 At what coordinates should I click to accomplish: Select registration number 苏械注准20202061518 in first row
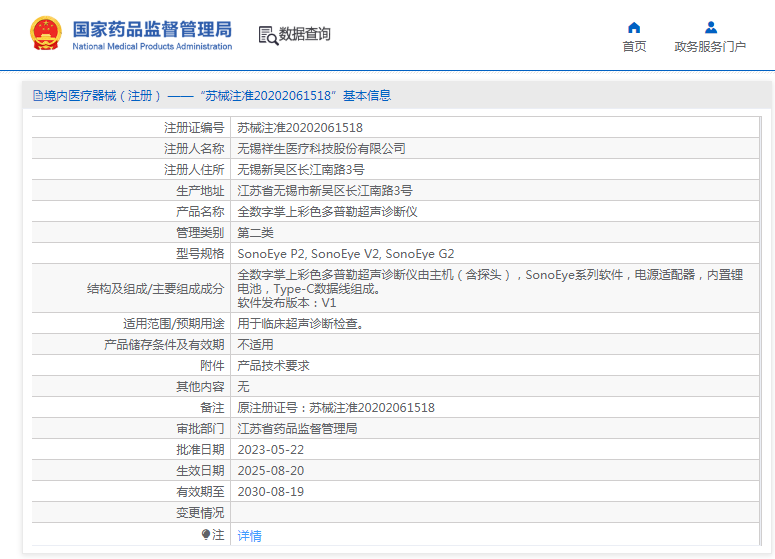point(300,128)
